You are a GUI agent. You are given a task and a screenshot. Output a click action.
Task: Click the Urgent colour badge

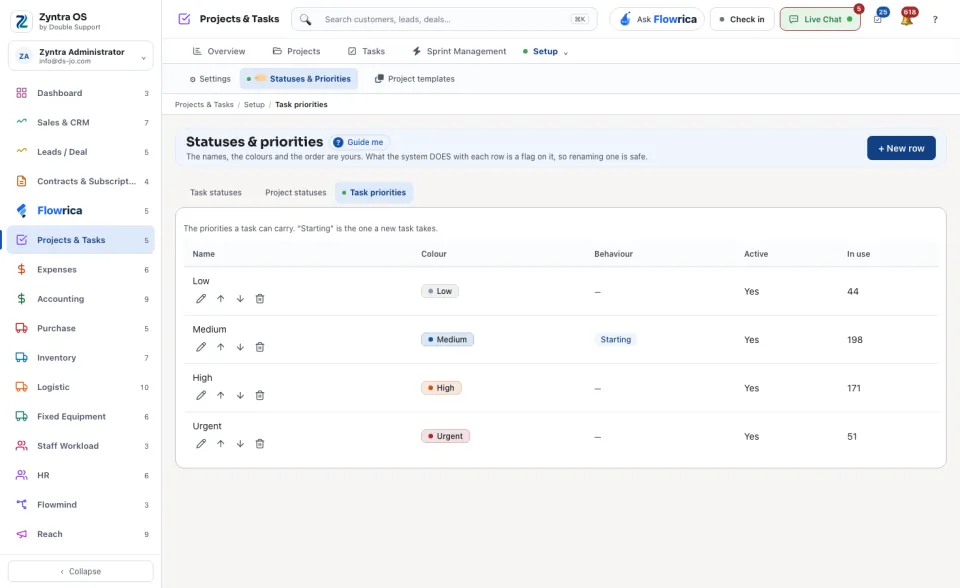click(445, 437)
